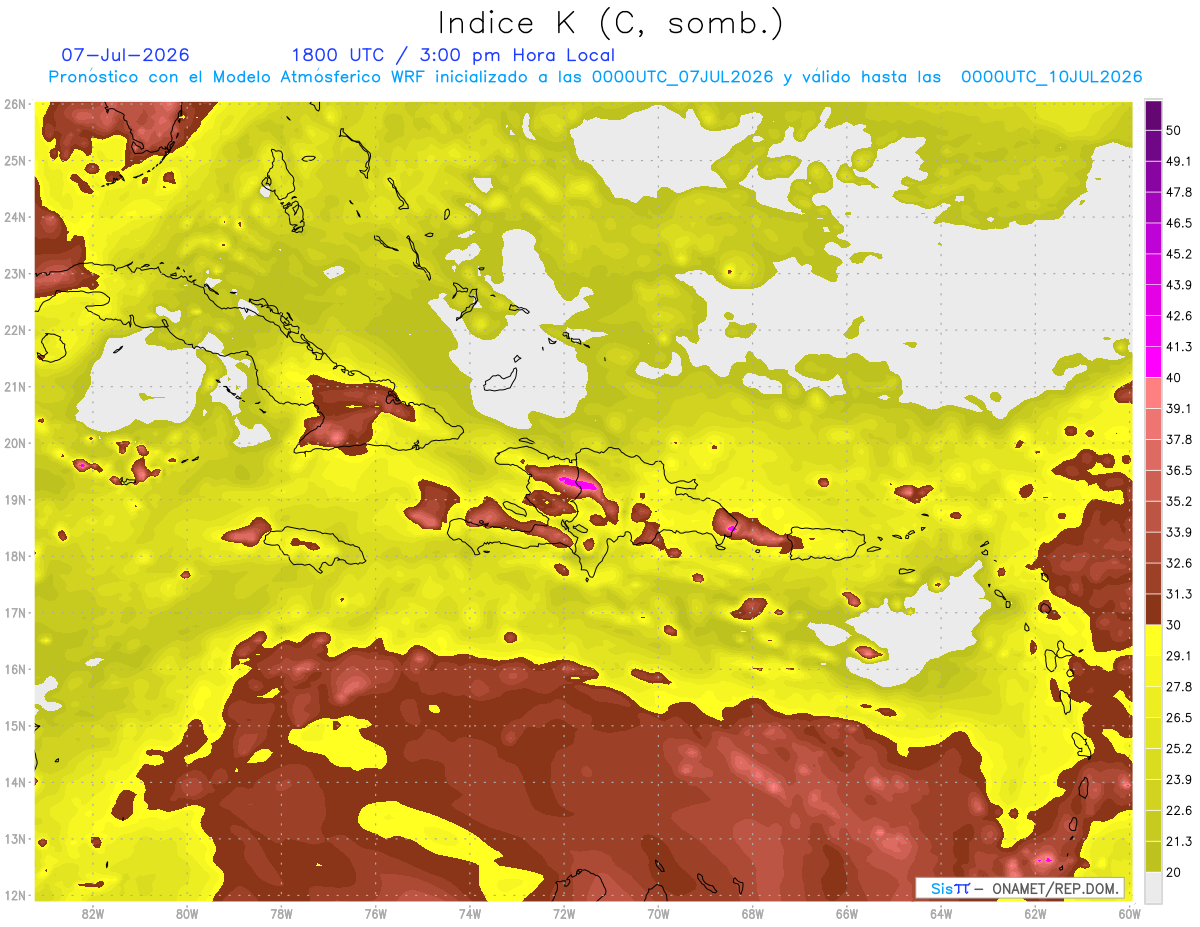1200x927 pixels.
Task: Click the colorbar label '22.6'
Action: 1178,810
